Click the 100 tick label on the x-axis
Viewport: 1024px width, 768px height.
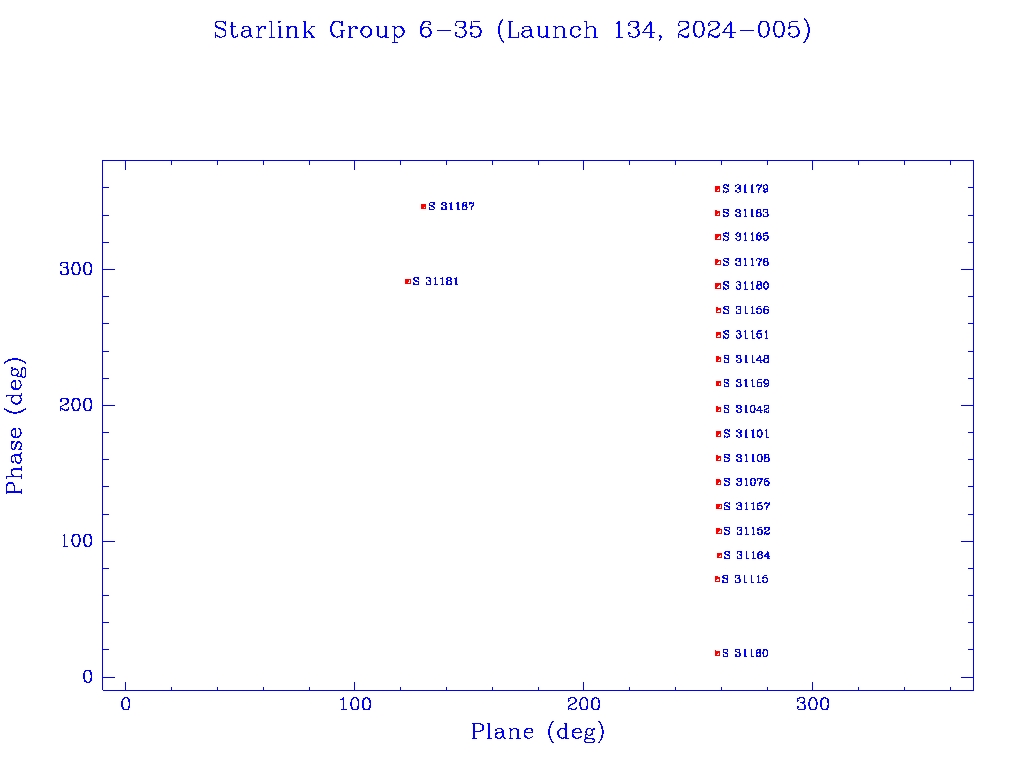354,704
